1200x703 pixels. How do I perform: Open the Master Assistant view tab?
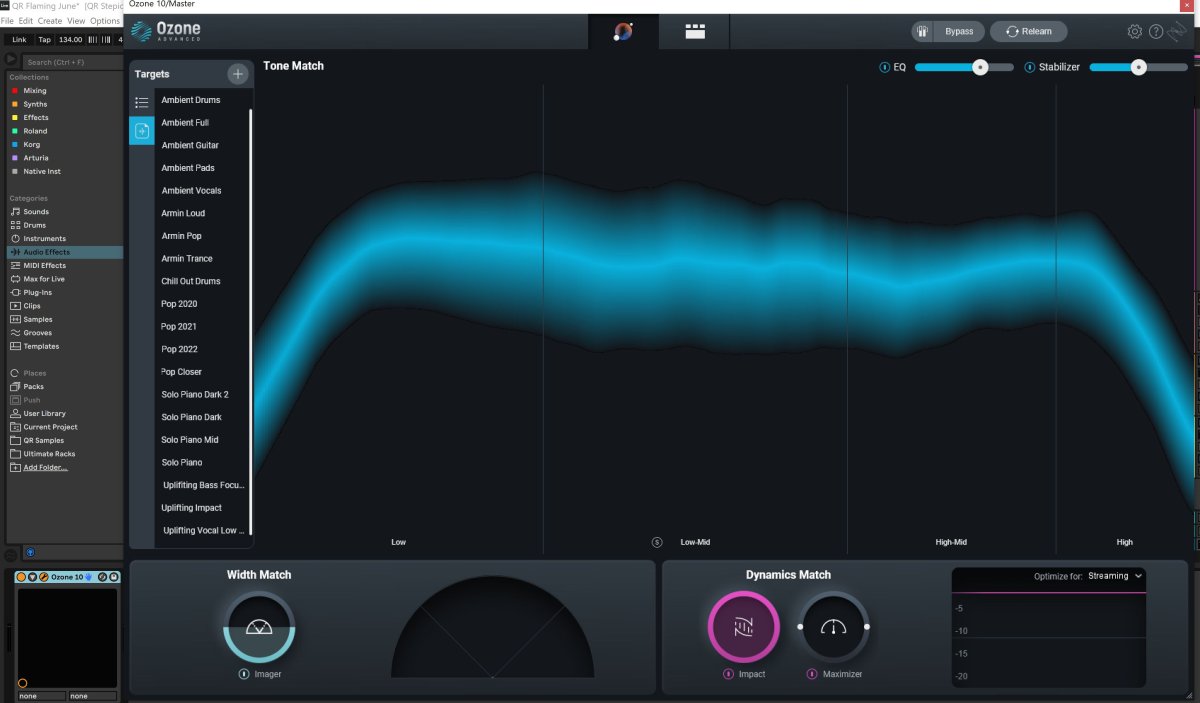click(623, 31)
